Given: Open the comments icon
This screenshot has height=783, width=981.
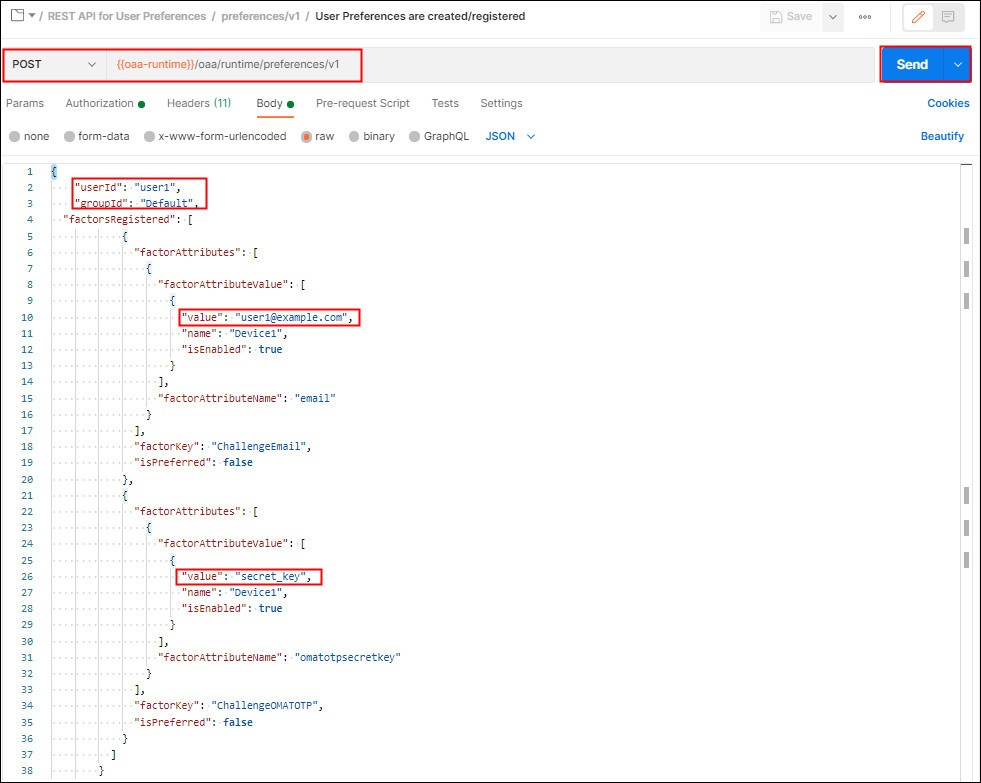Looking at the screenshot, I should tap(948, 17).
